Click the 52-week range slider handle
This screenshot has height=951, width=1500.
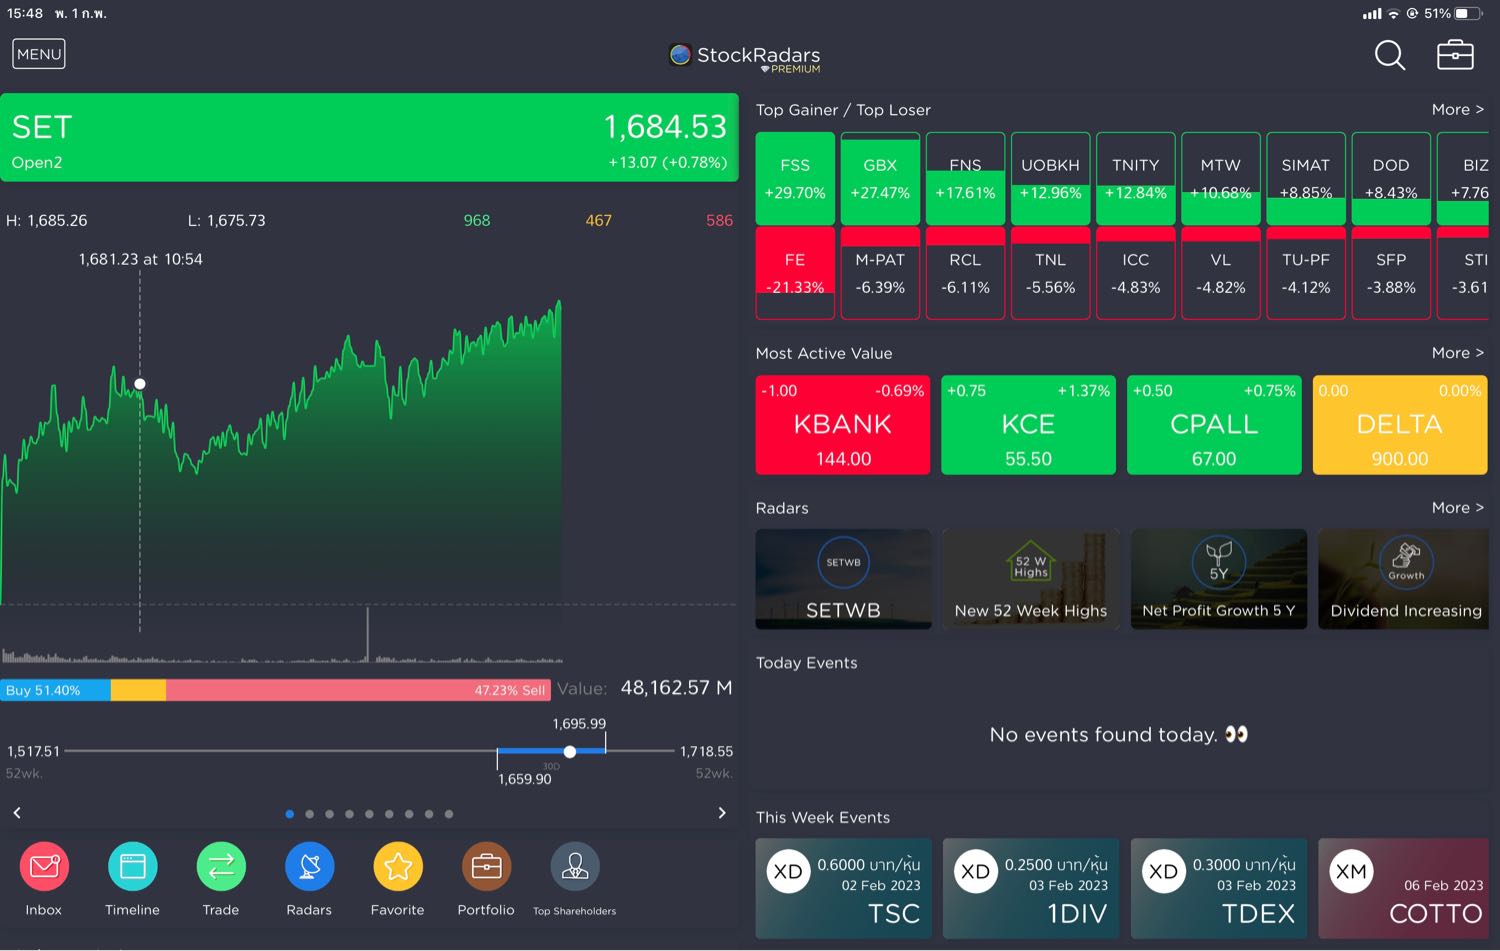tap(570, 751)
